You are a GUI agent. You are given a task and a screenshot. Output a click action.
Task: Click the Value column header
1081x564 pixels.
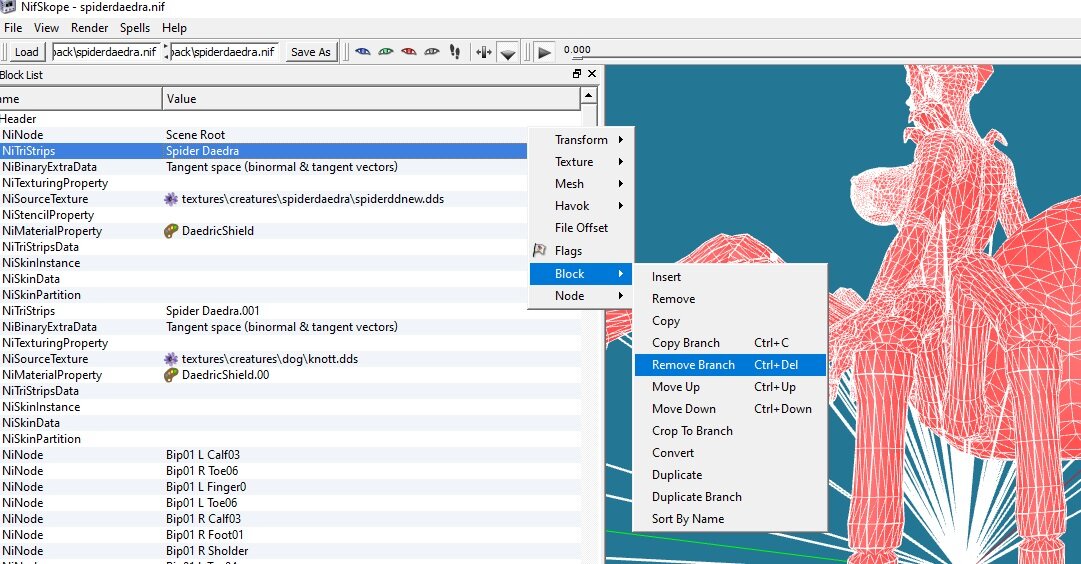click(372, 99)
